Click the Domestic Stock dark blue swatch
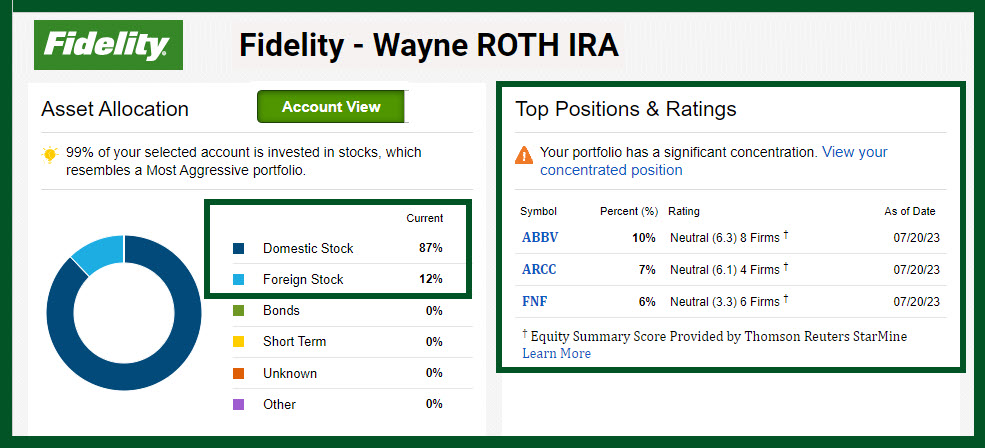This screenshot has height=448, width=985. [238, 248]
